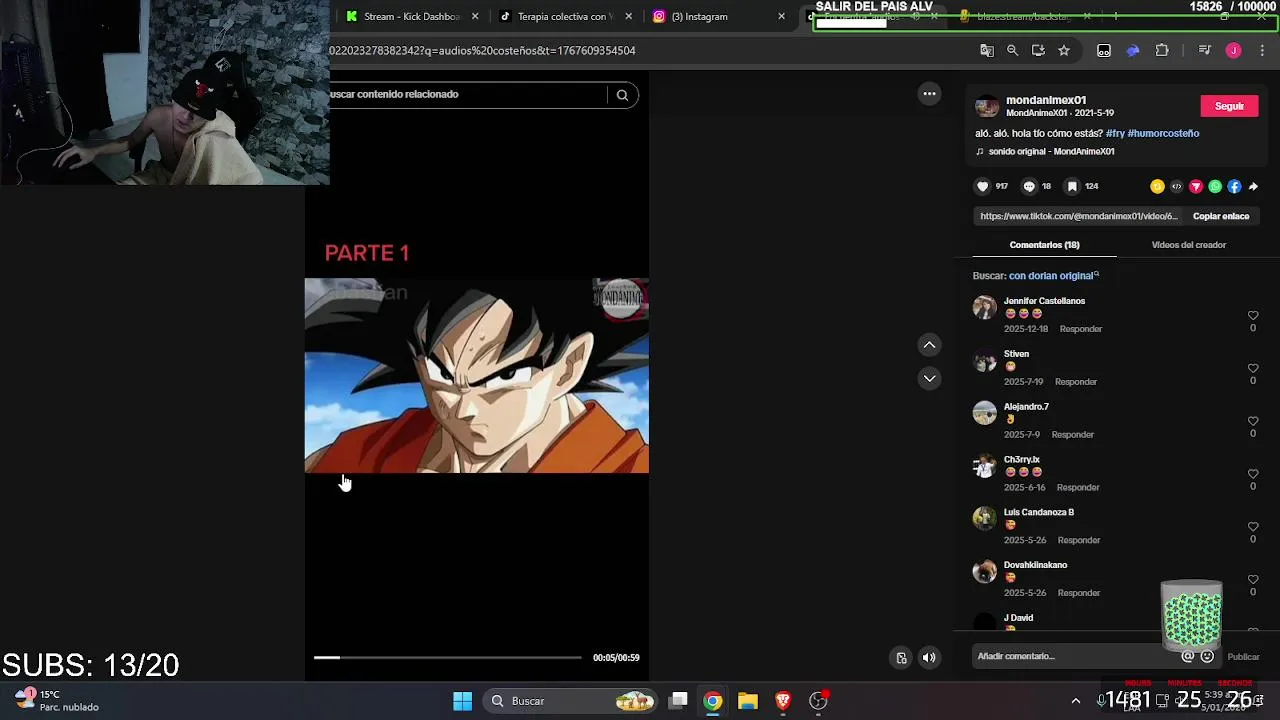
Task: Like the Ch3rry.tx comment
Action: click(1253, 475)
